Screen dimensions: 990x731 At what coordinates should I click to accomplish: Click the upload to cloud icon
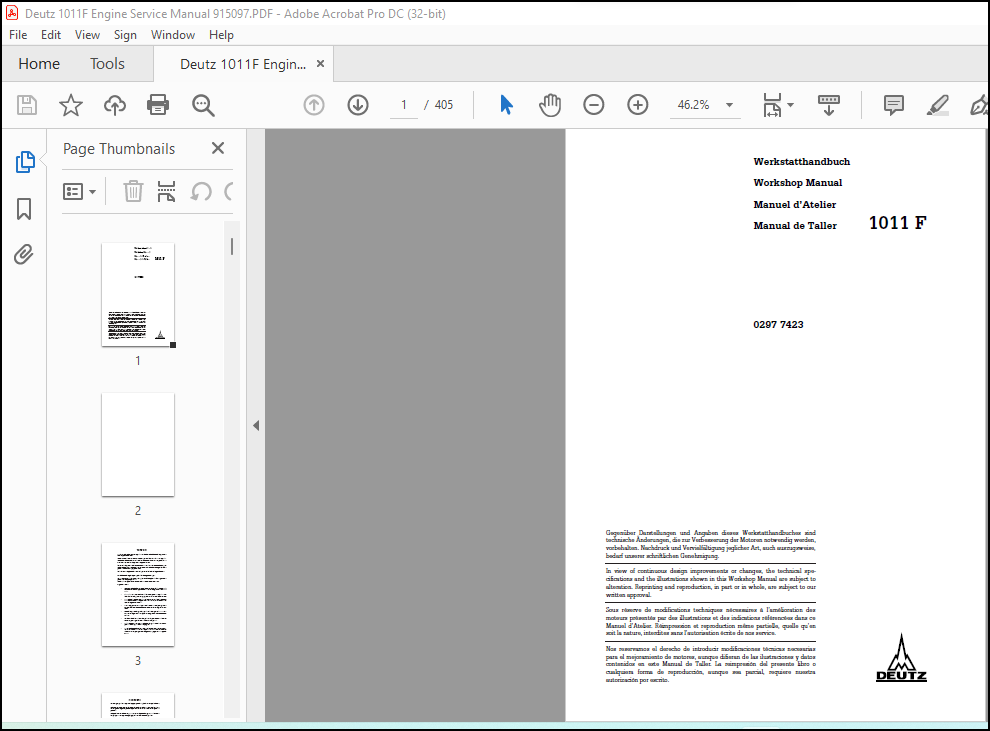(x=114, y=105)
